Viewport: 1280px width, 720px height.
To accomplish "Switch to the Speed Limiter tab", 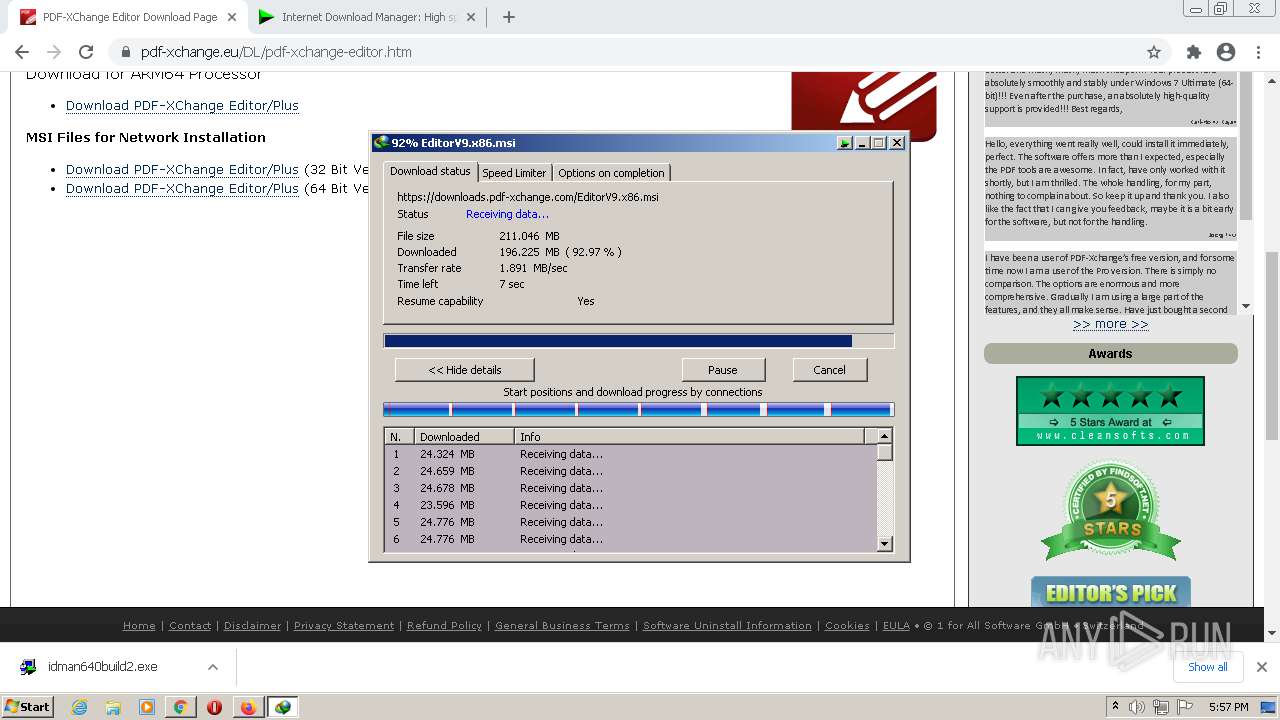I will (514, 173).
